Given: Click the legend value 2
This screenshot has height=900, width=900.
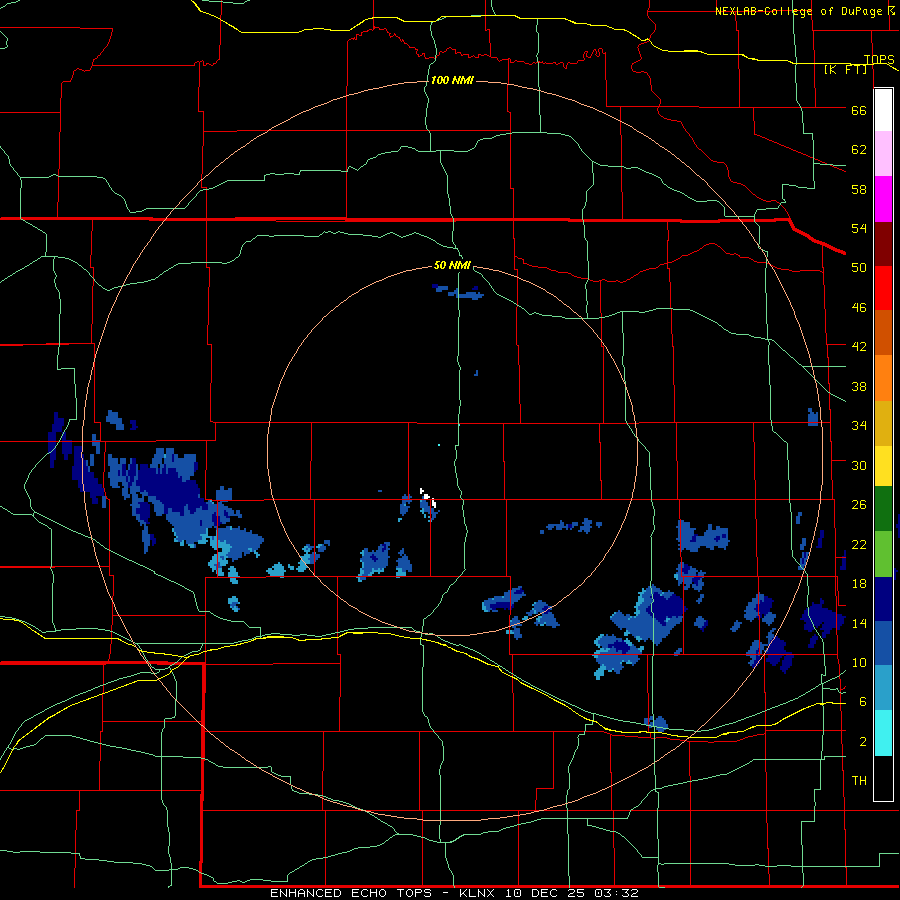Looking at the screenshot, I should (x=863, y=742).
